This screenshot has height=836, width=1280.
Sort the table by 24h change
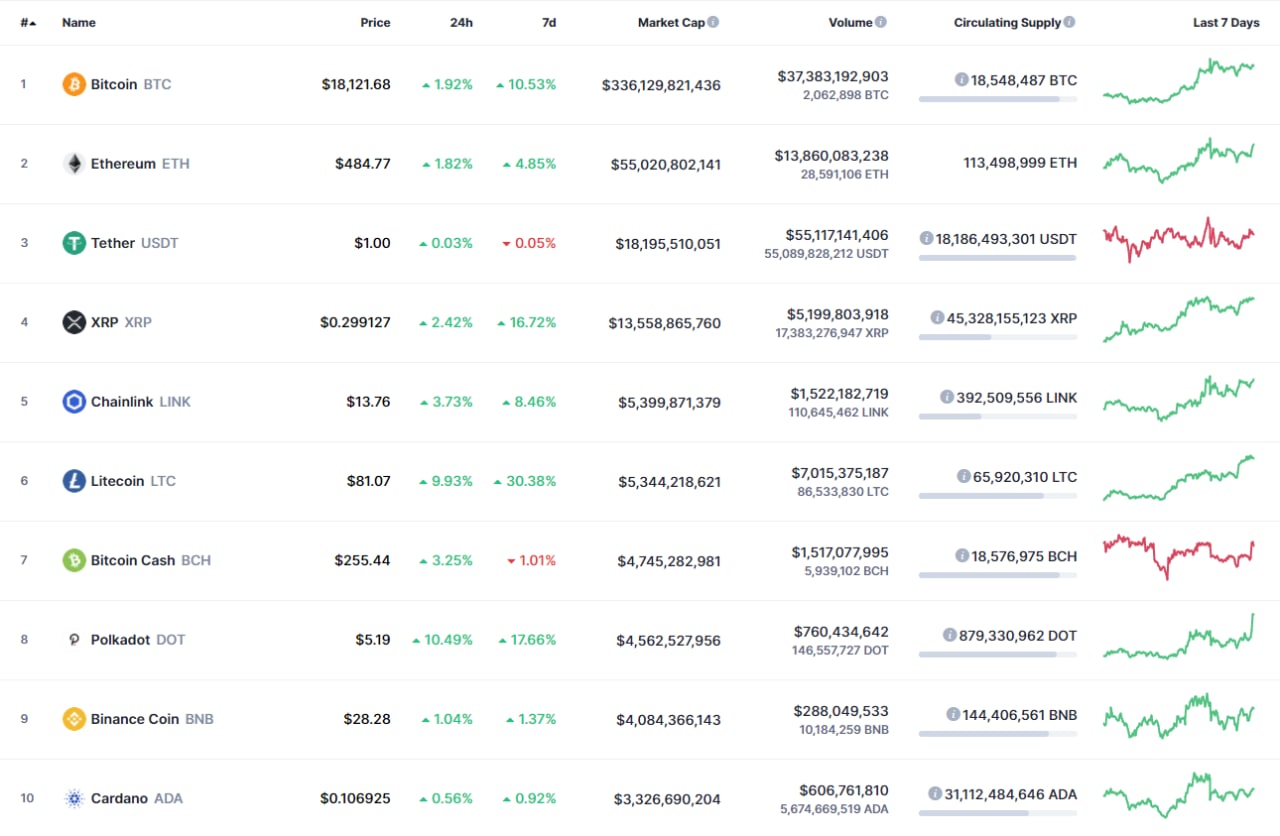click(x=461, y=22)
